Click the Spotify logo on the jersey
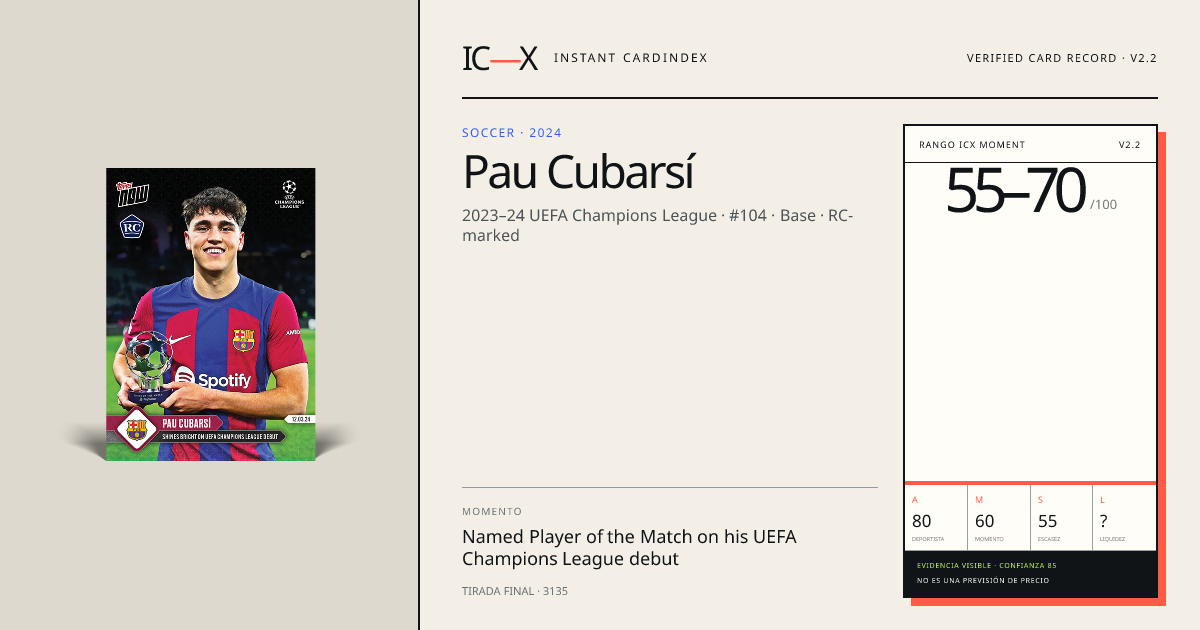Image resolution: width=1200 pixels, height=630 pixels. [213, 379]
